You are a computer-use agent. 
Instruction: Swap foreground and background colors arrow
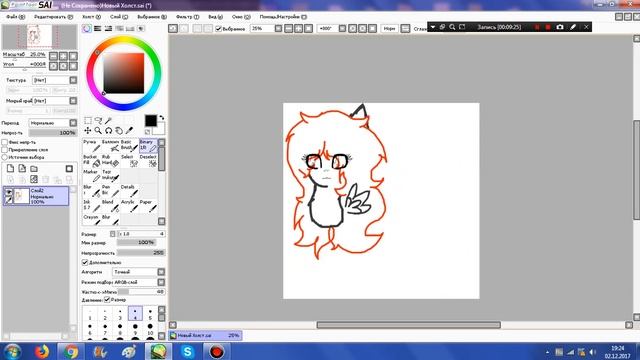coord(162,118)
